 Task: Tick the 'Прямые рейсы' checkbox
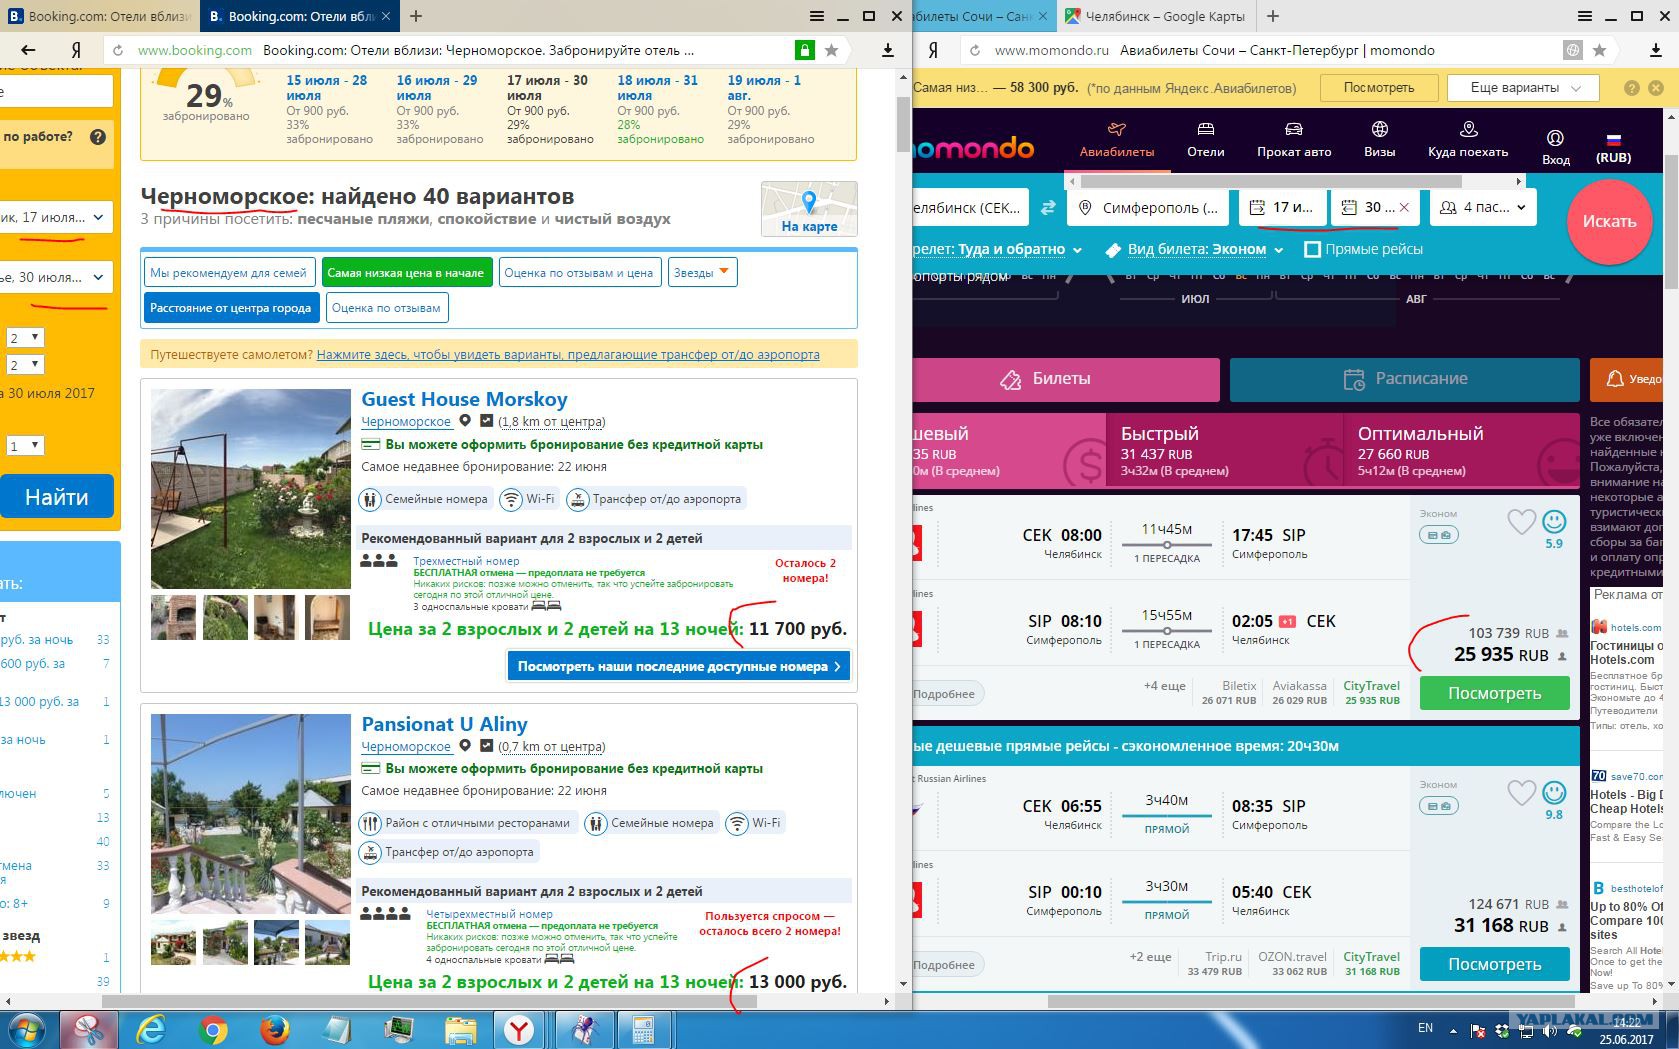click(1313, 249)
